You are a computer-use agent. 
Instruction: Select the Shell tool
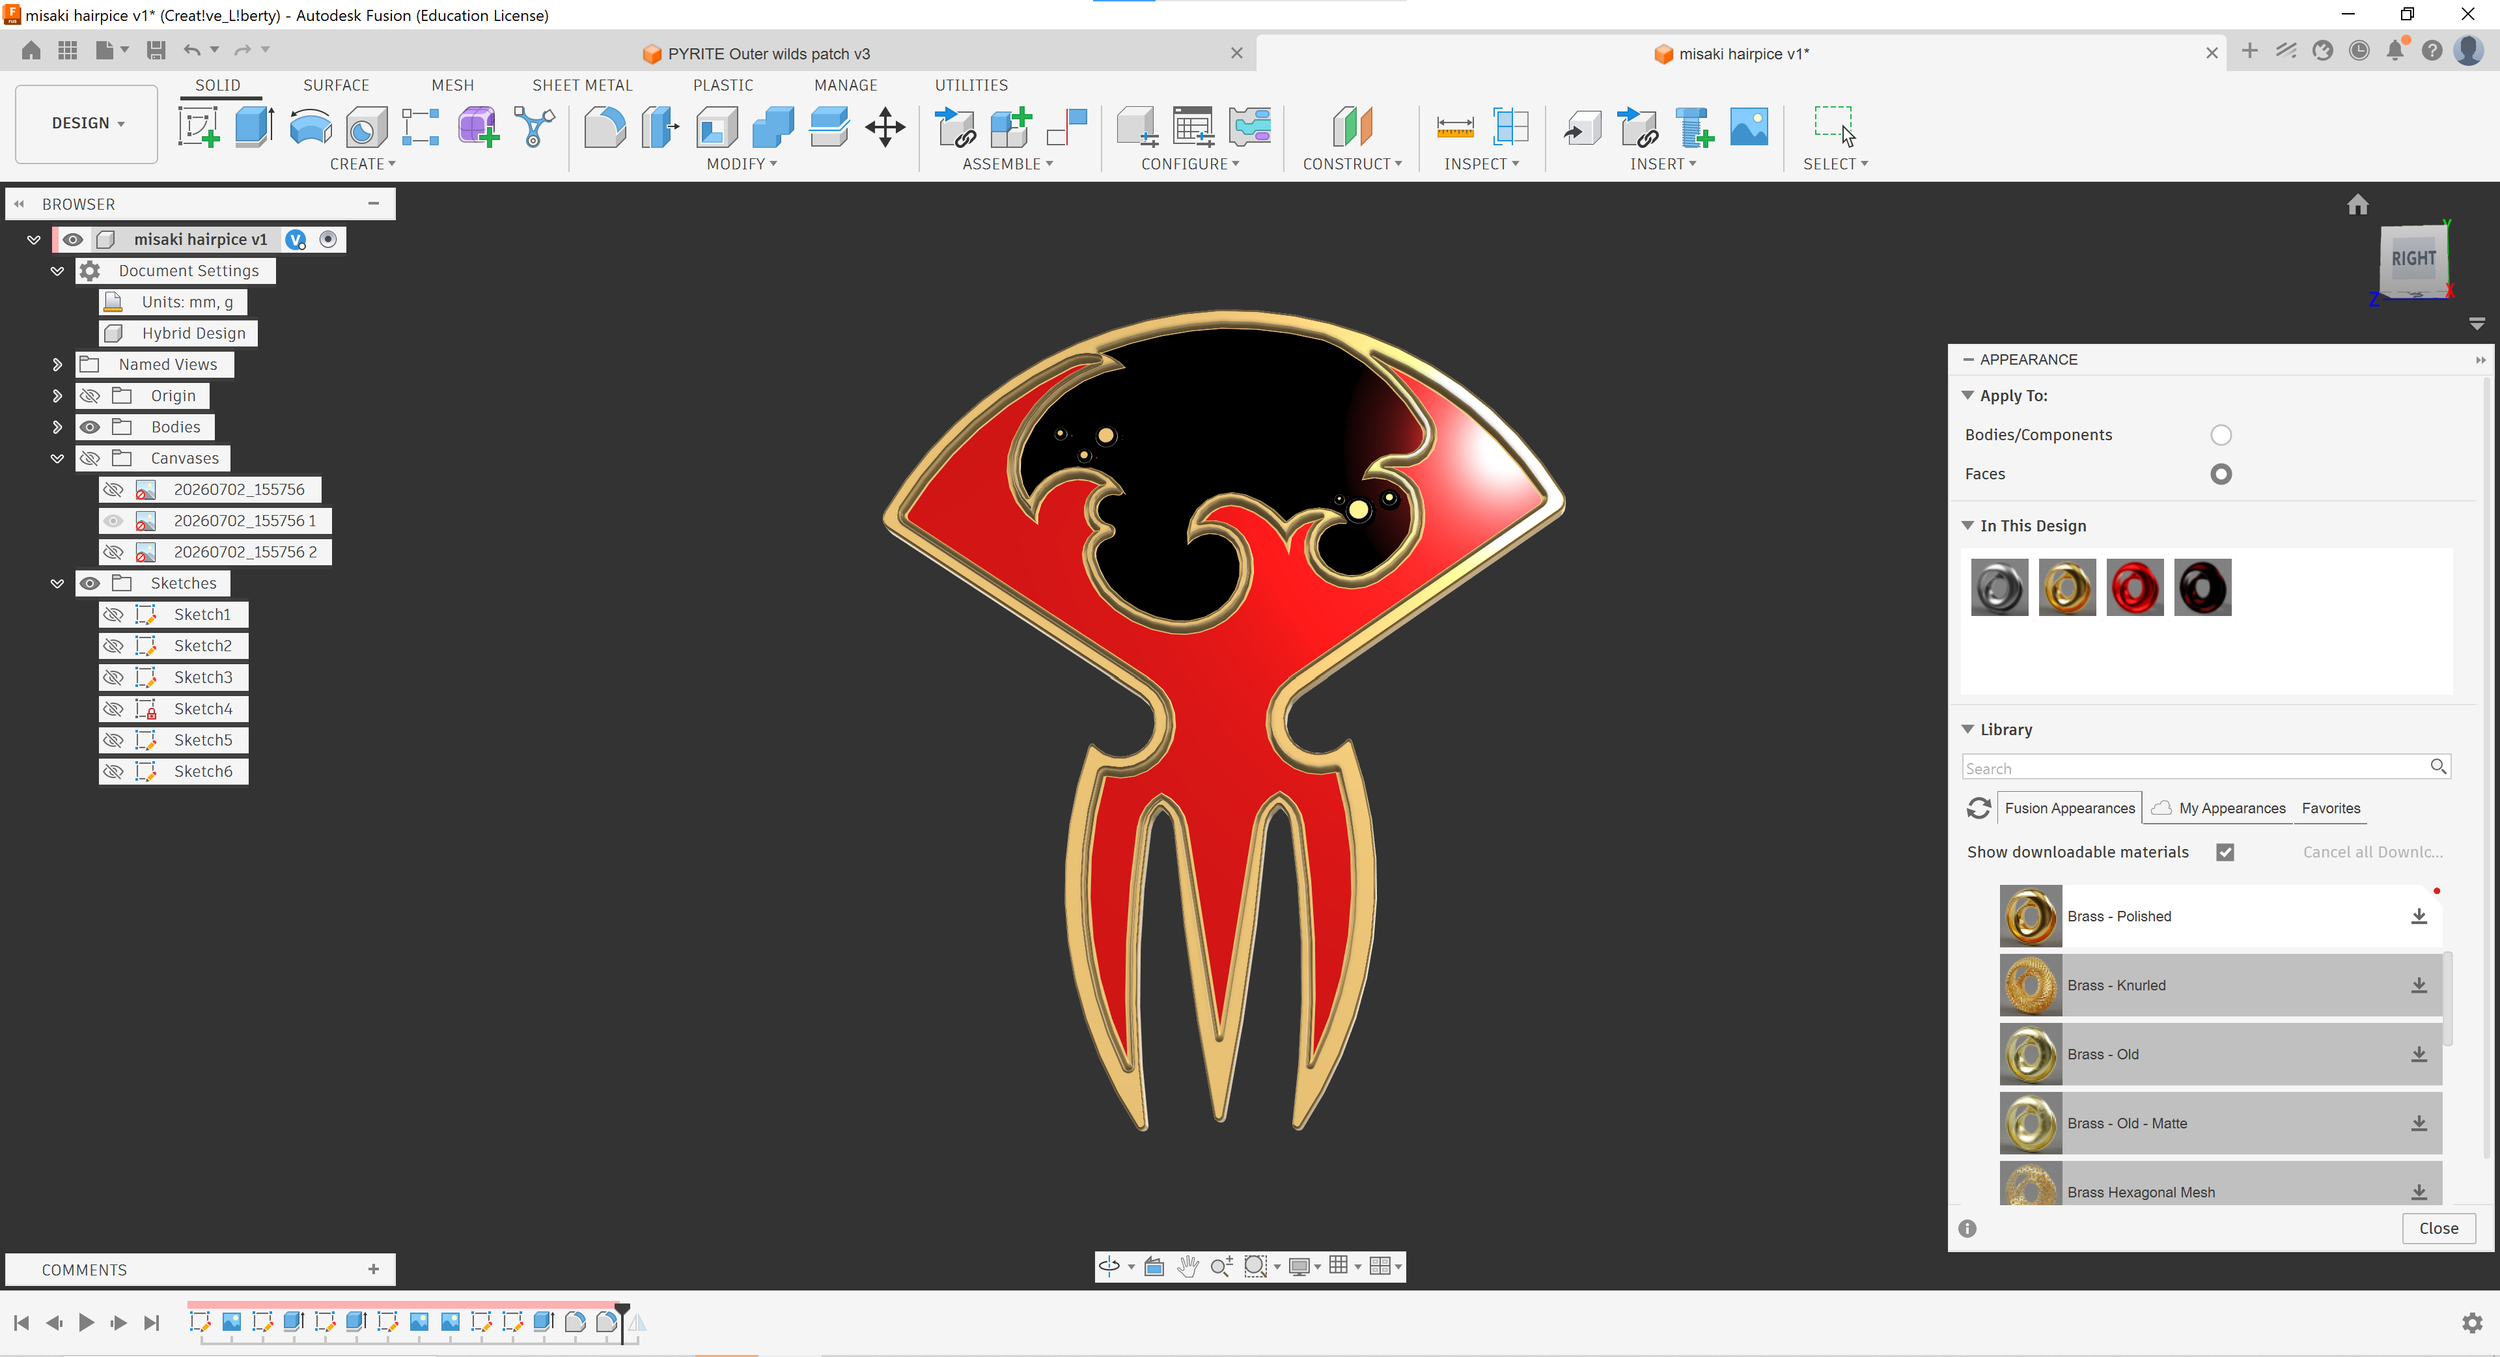pos(717,127)
